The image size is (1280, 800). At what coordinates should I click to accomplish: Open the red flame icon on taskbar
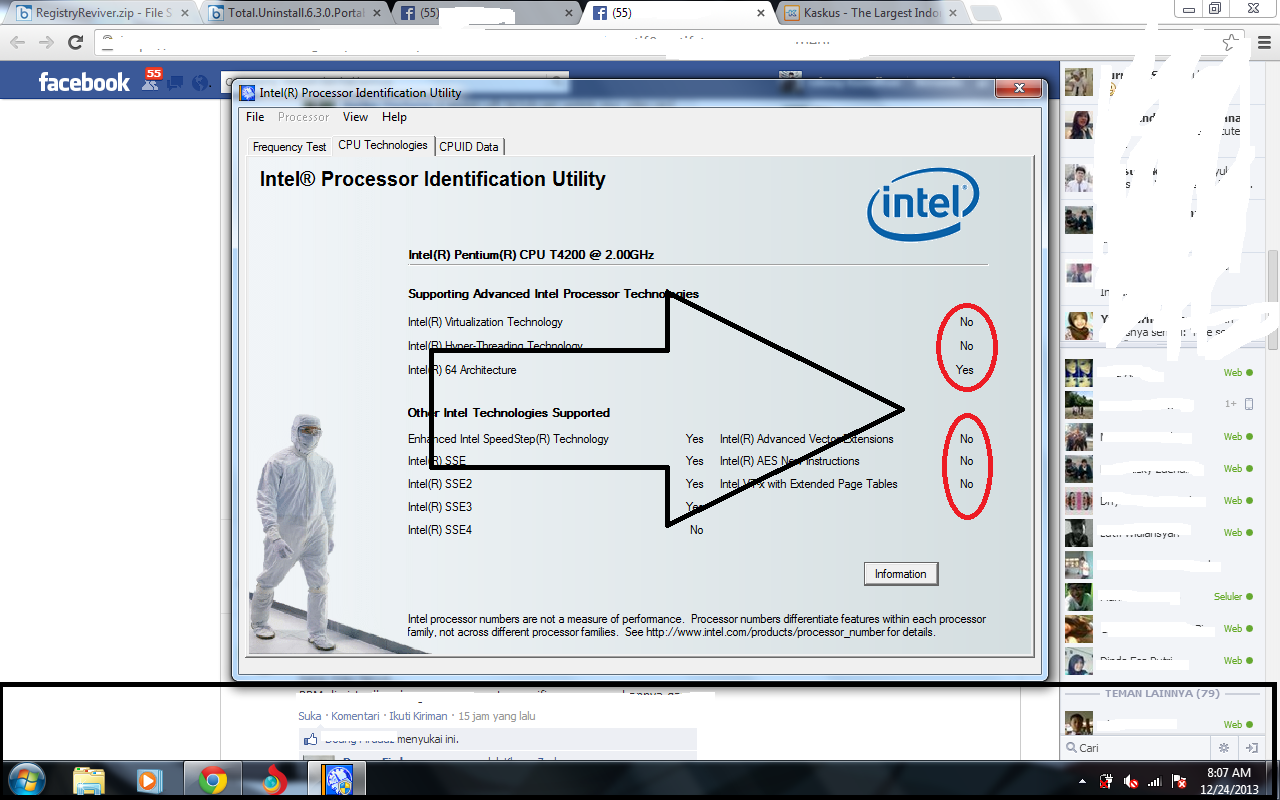273,780
